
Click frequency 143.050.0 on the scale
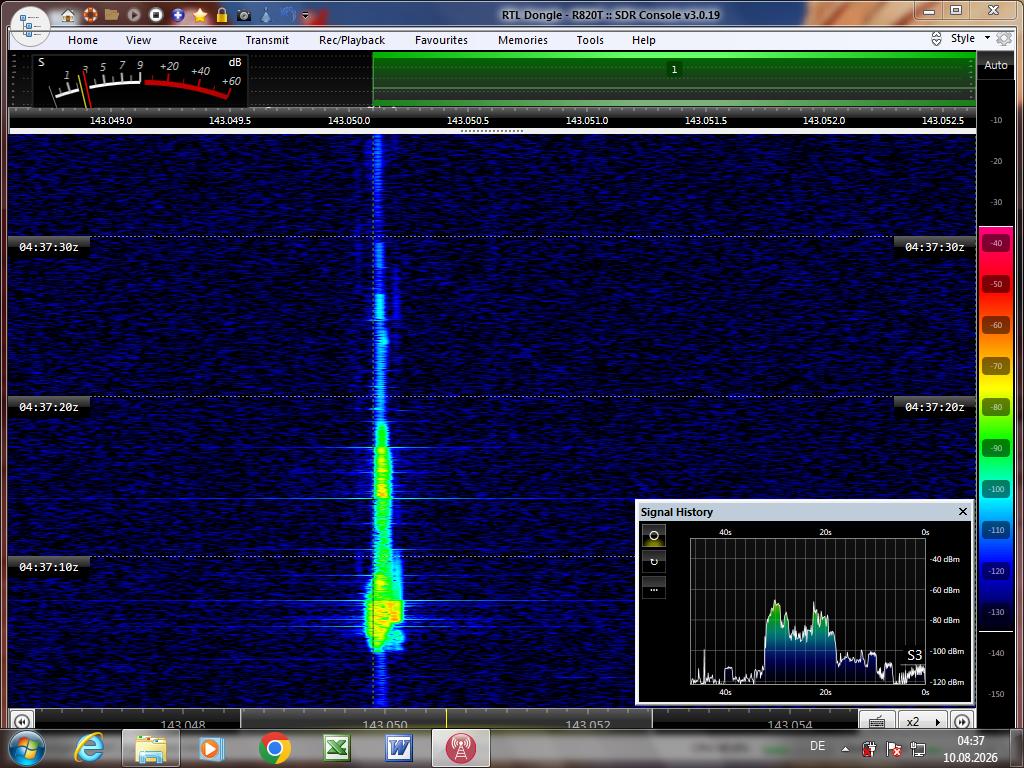coord(349,120)
